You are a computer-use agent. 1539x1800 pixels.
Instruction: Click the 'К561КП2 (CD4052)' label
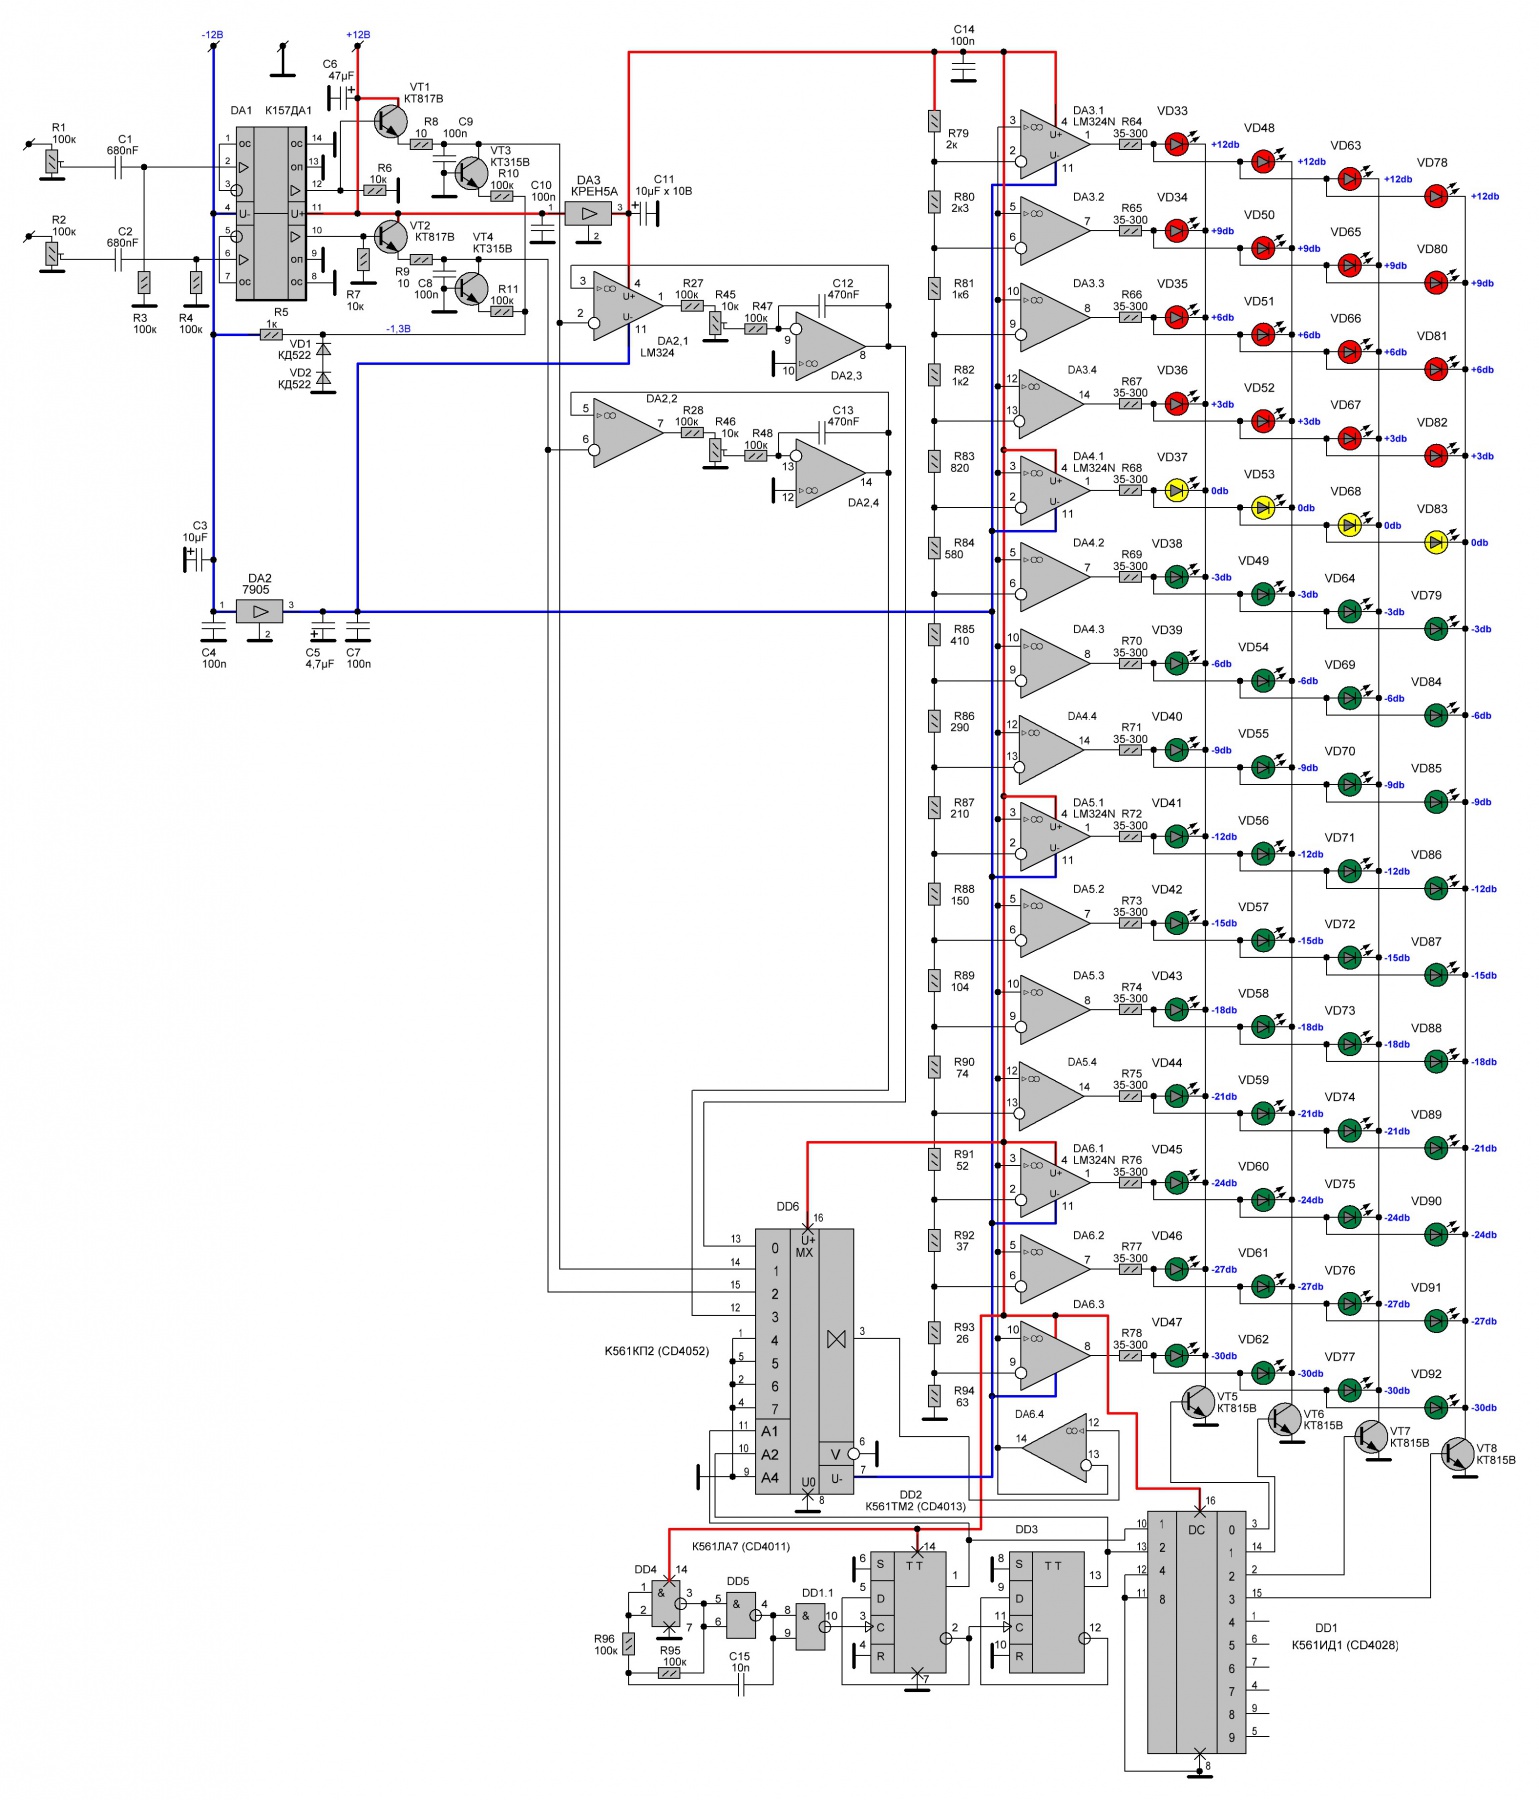point(656,1351)
